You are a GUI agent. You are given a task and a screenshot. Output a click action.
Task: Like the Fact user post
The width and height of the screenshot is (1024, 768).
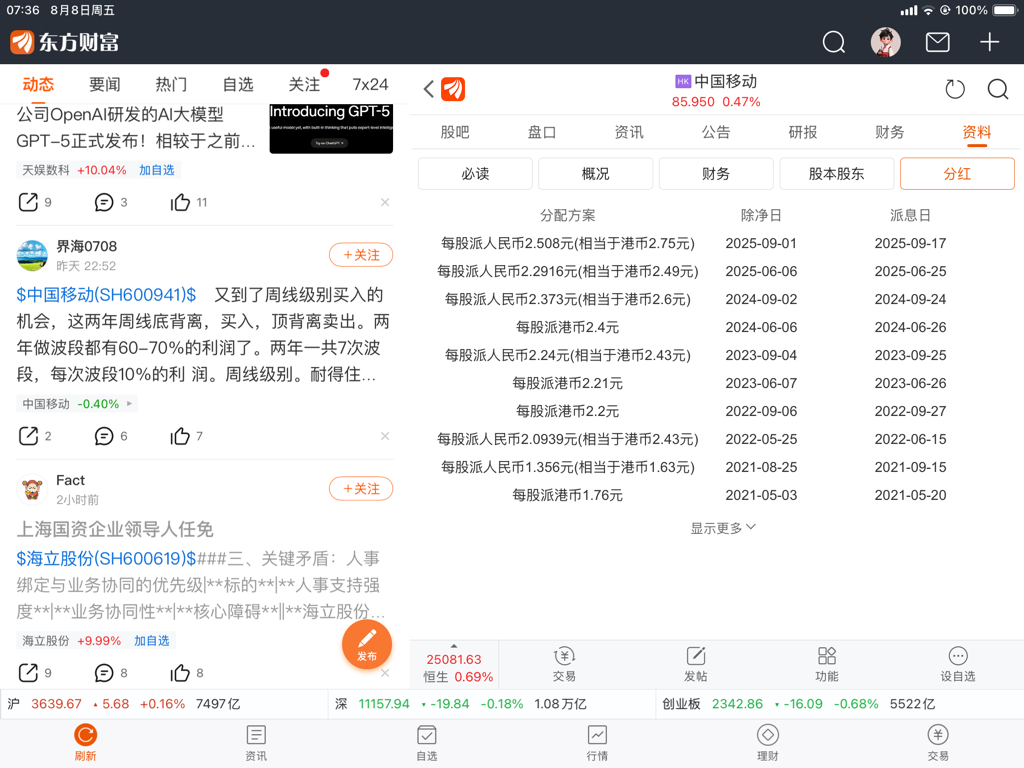(x=180, y=673)
